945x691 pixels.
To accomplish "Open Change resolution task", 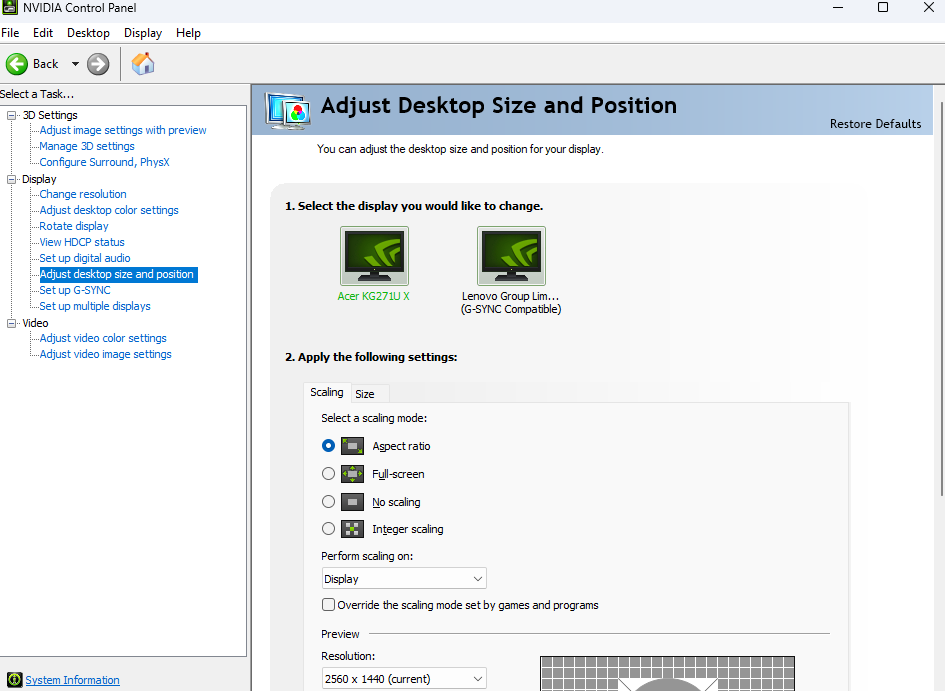I will pos(83,194).
